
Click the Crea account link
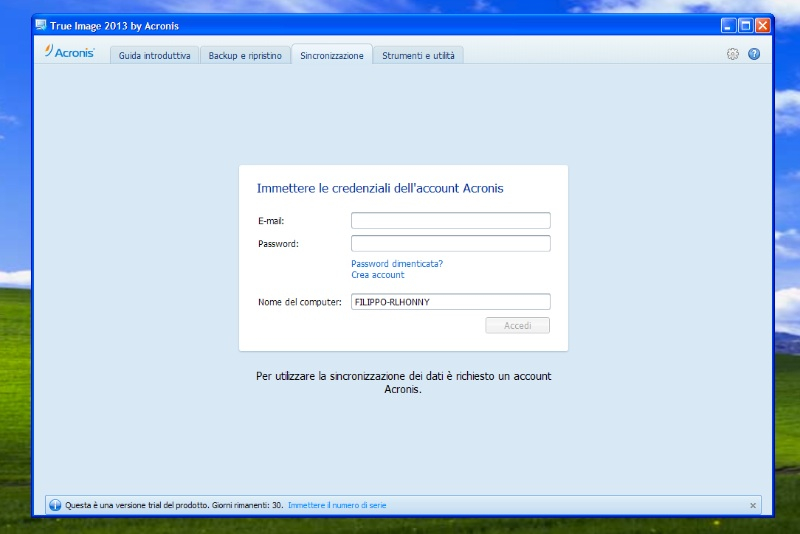pos(377,275)
